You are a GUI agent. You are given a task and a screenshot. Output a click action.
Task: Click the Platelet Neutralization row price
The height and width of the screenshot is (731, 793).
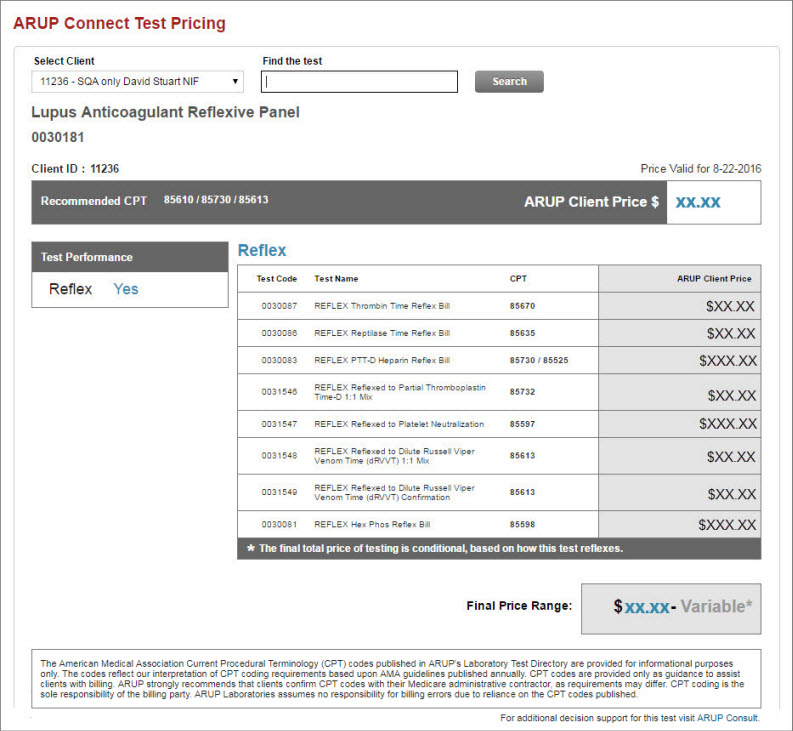coord(728,424)
